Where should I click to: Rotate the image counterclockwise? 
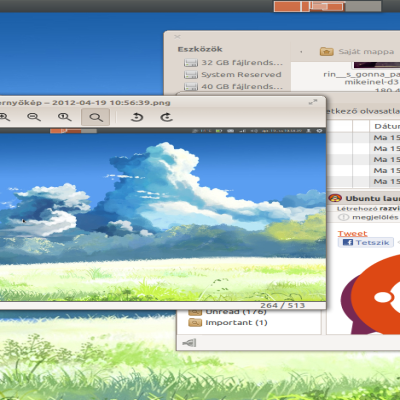pyautogui.click(x=137, y=117)
